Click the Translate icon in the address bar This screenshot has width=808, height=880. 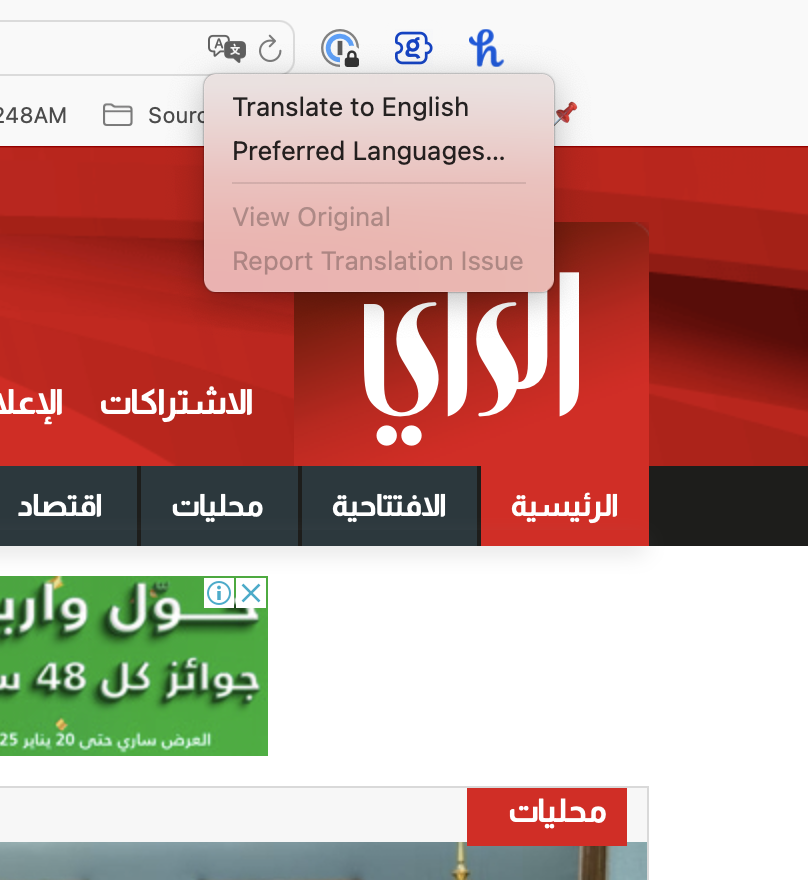pos(227,48)
